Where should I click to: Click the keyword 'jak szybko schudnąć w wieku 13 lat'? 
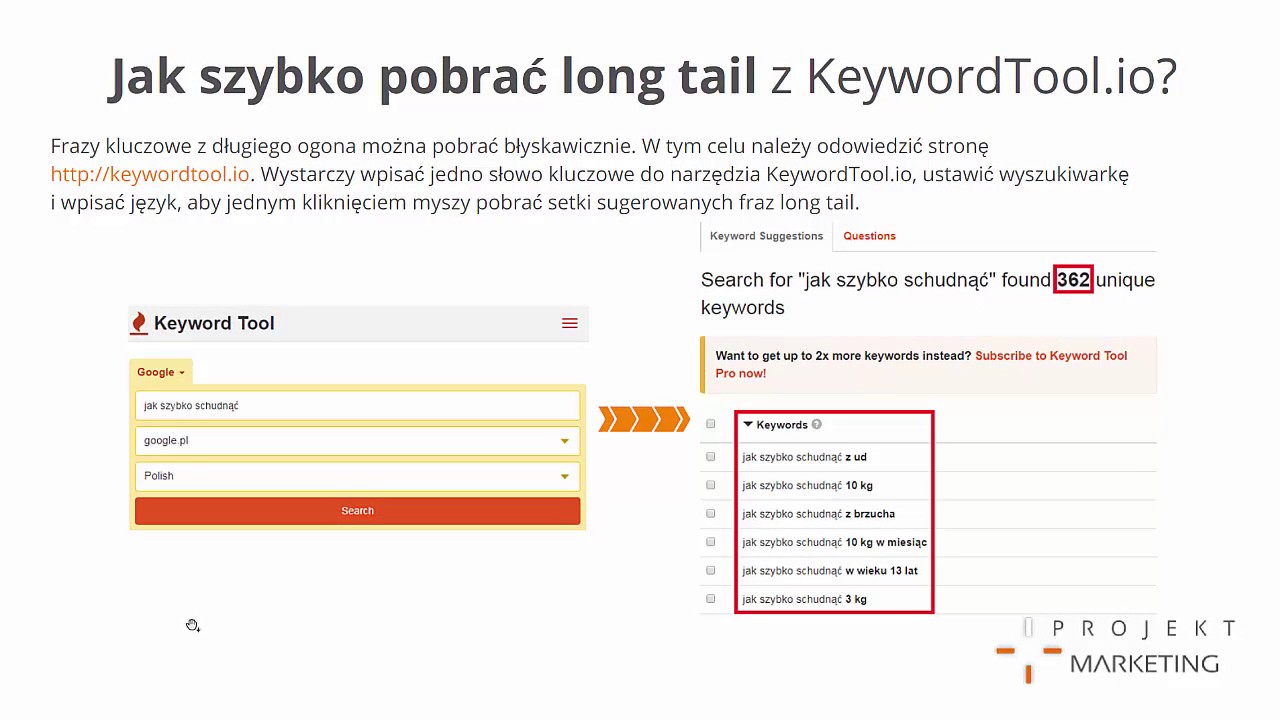click(829, 571)
